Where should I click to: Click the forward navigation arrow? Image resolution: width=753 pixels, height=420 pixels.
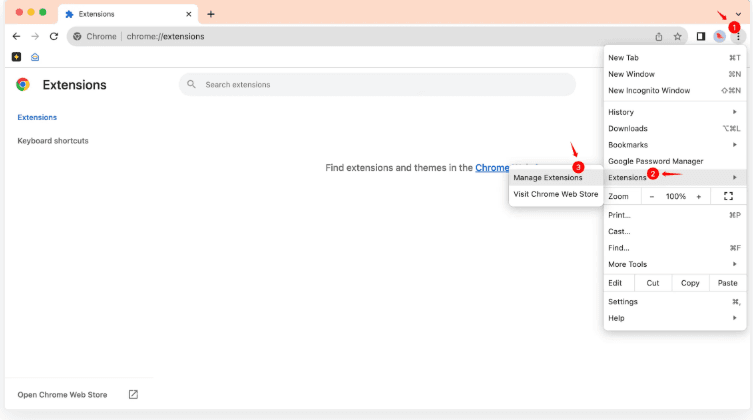tap(35, 36)
